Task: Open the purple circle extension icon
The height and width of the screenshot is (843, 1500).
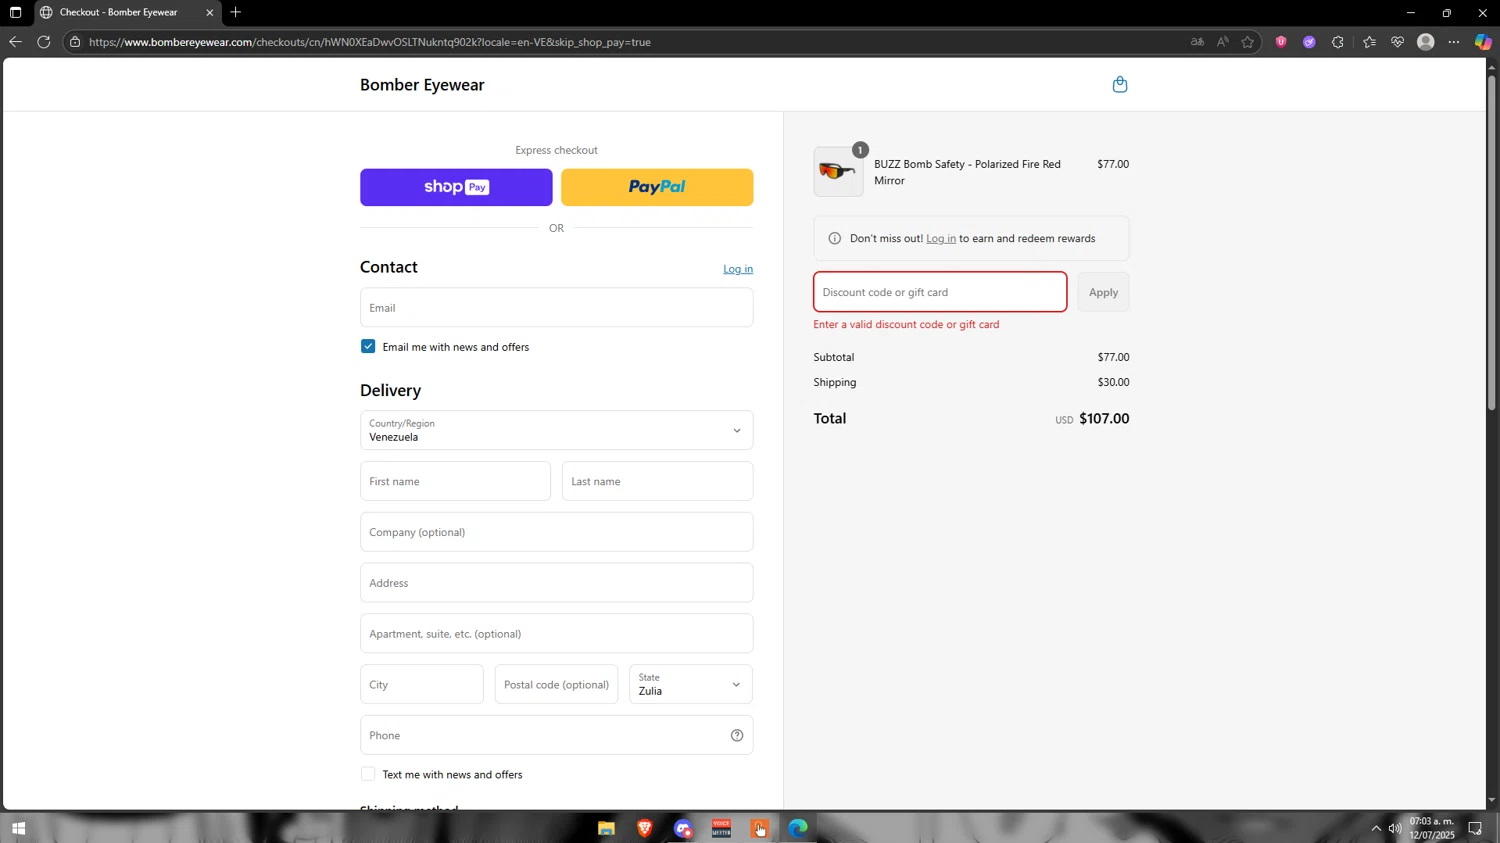Action: tap(1309, 42)
